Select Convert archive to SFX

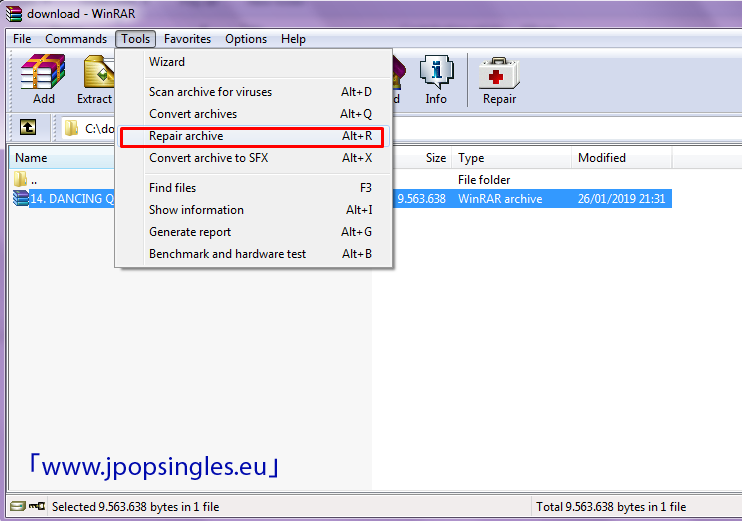pyautogui.click(x=254, y=158)
